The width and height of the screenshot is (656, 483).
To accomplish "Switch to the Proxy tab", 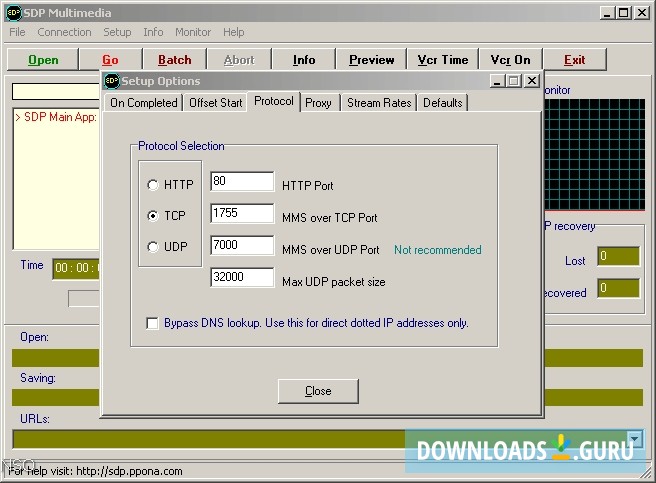I will click(318, 103).
